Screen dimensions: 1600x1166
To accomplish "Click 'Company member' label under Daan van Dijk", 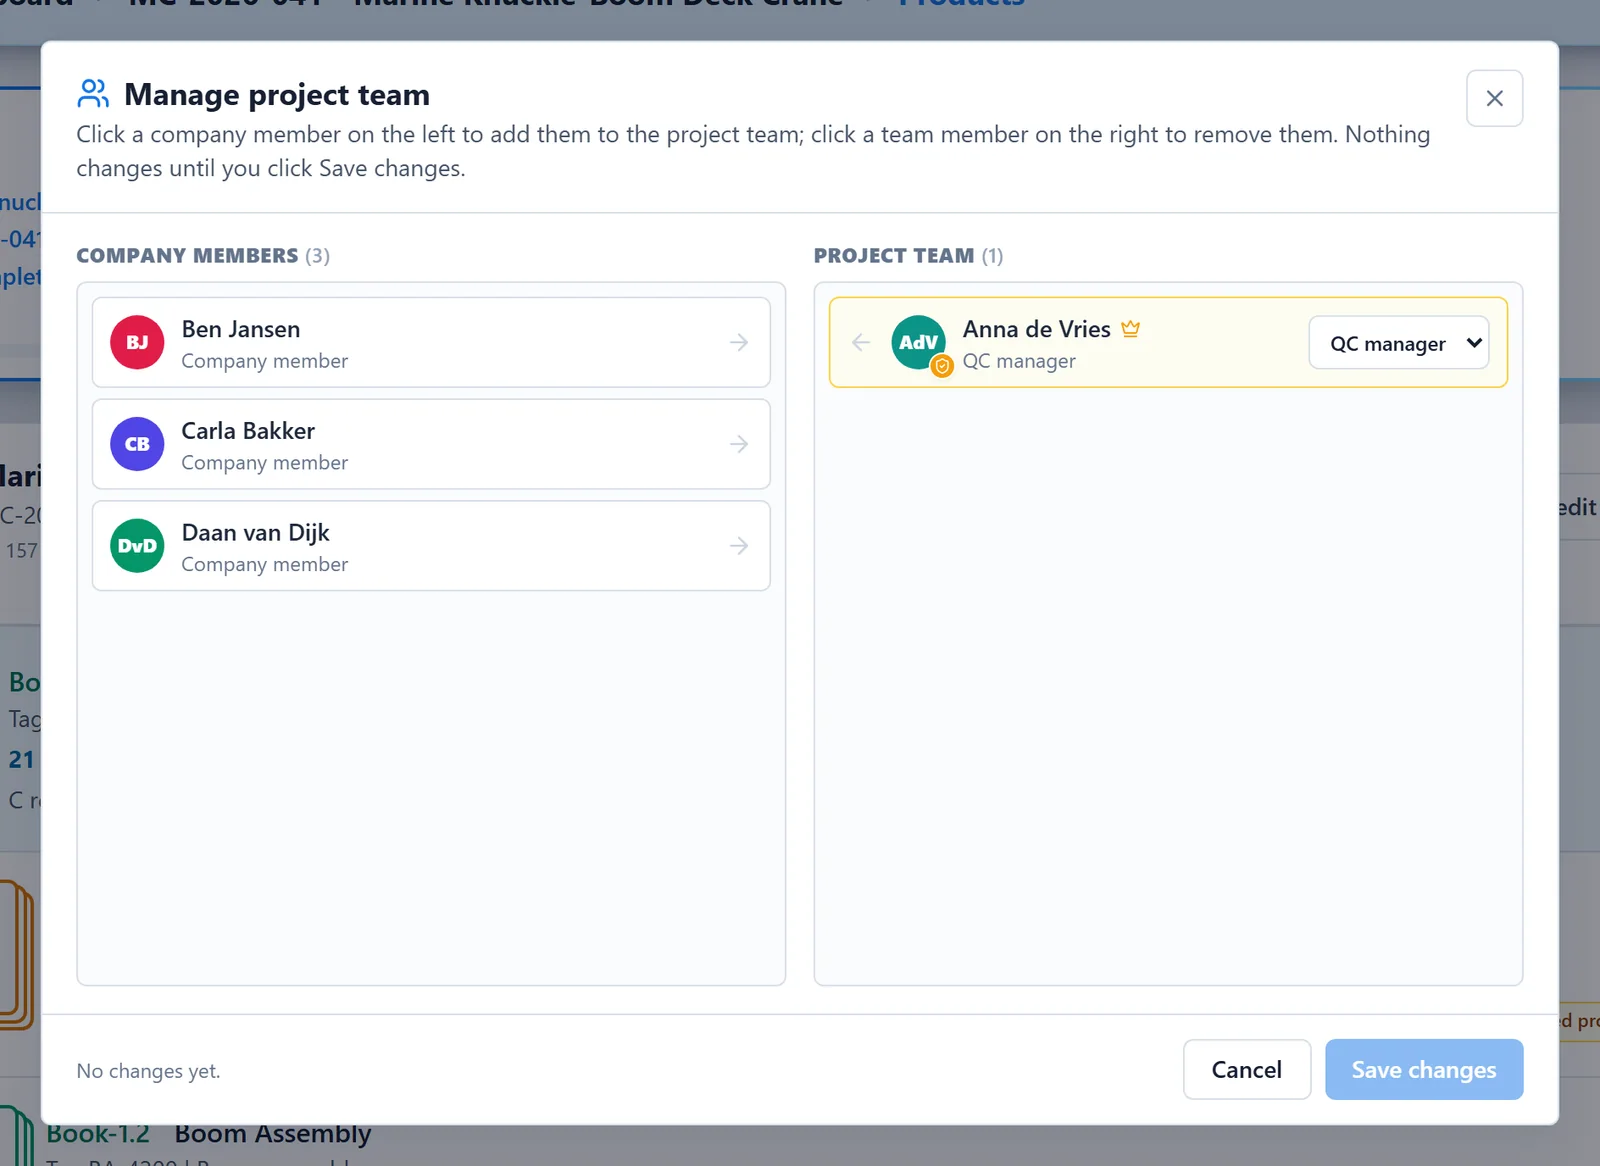I will click(265, 565).
